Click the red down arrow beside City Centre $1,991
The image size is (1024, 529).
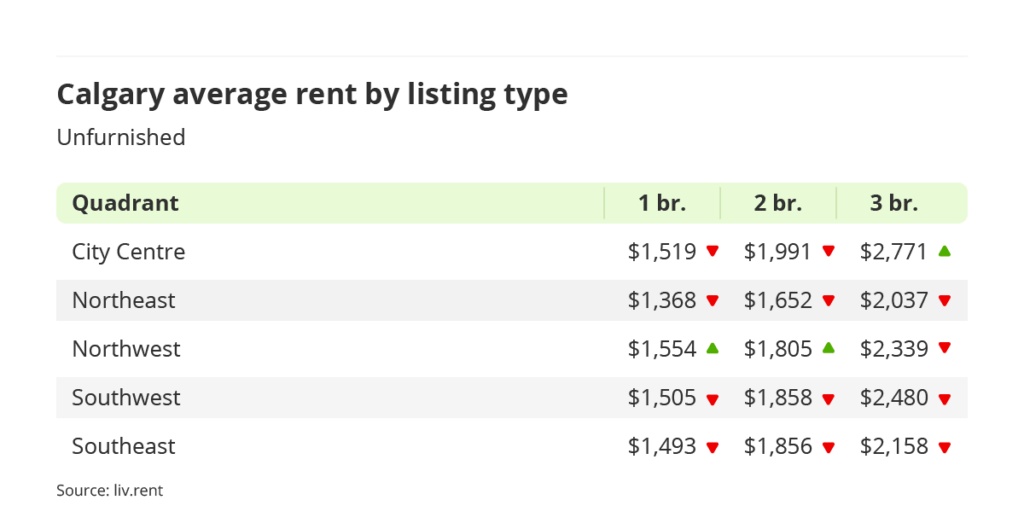(828, 251)
